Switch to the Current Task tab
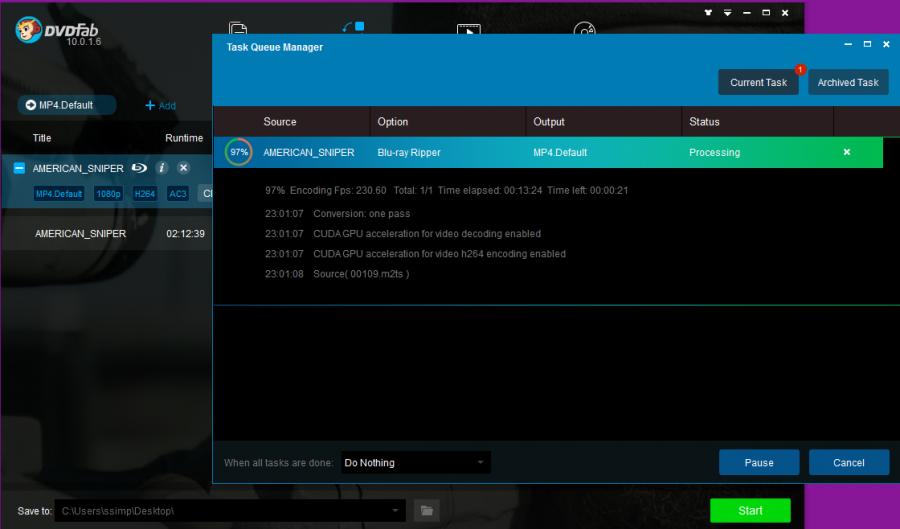Screen dimensions: 900x529 point(758,82)
